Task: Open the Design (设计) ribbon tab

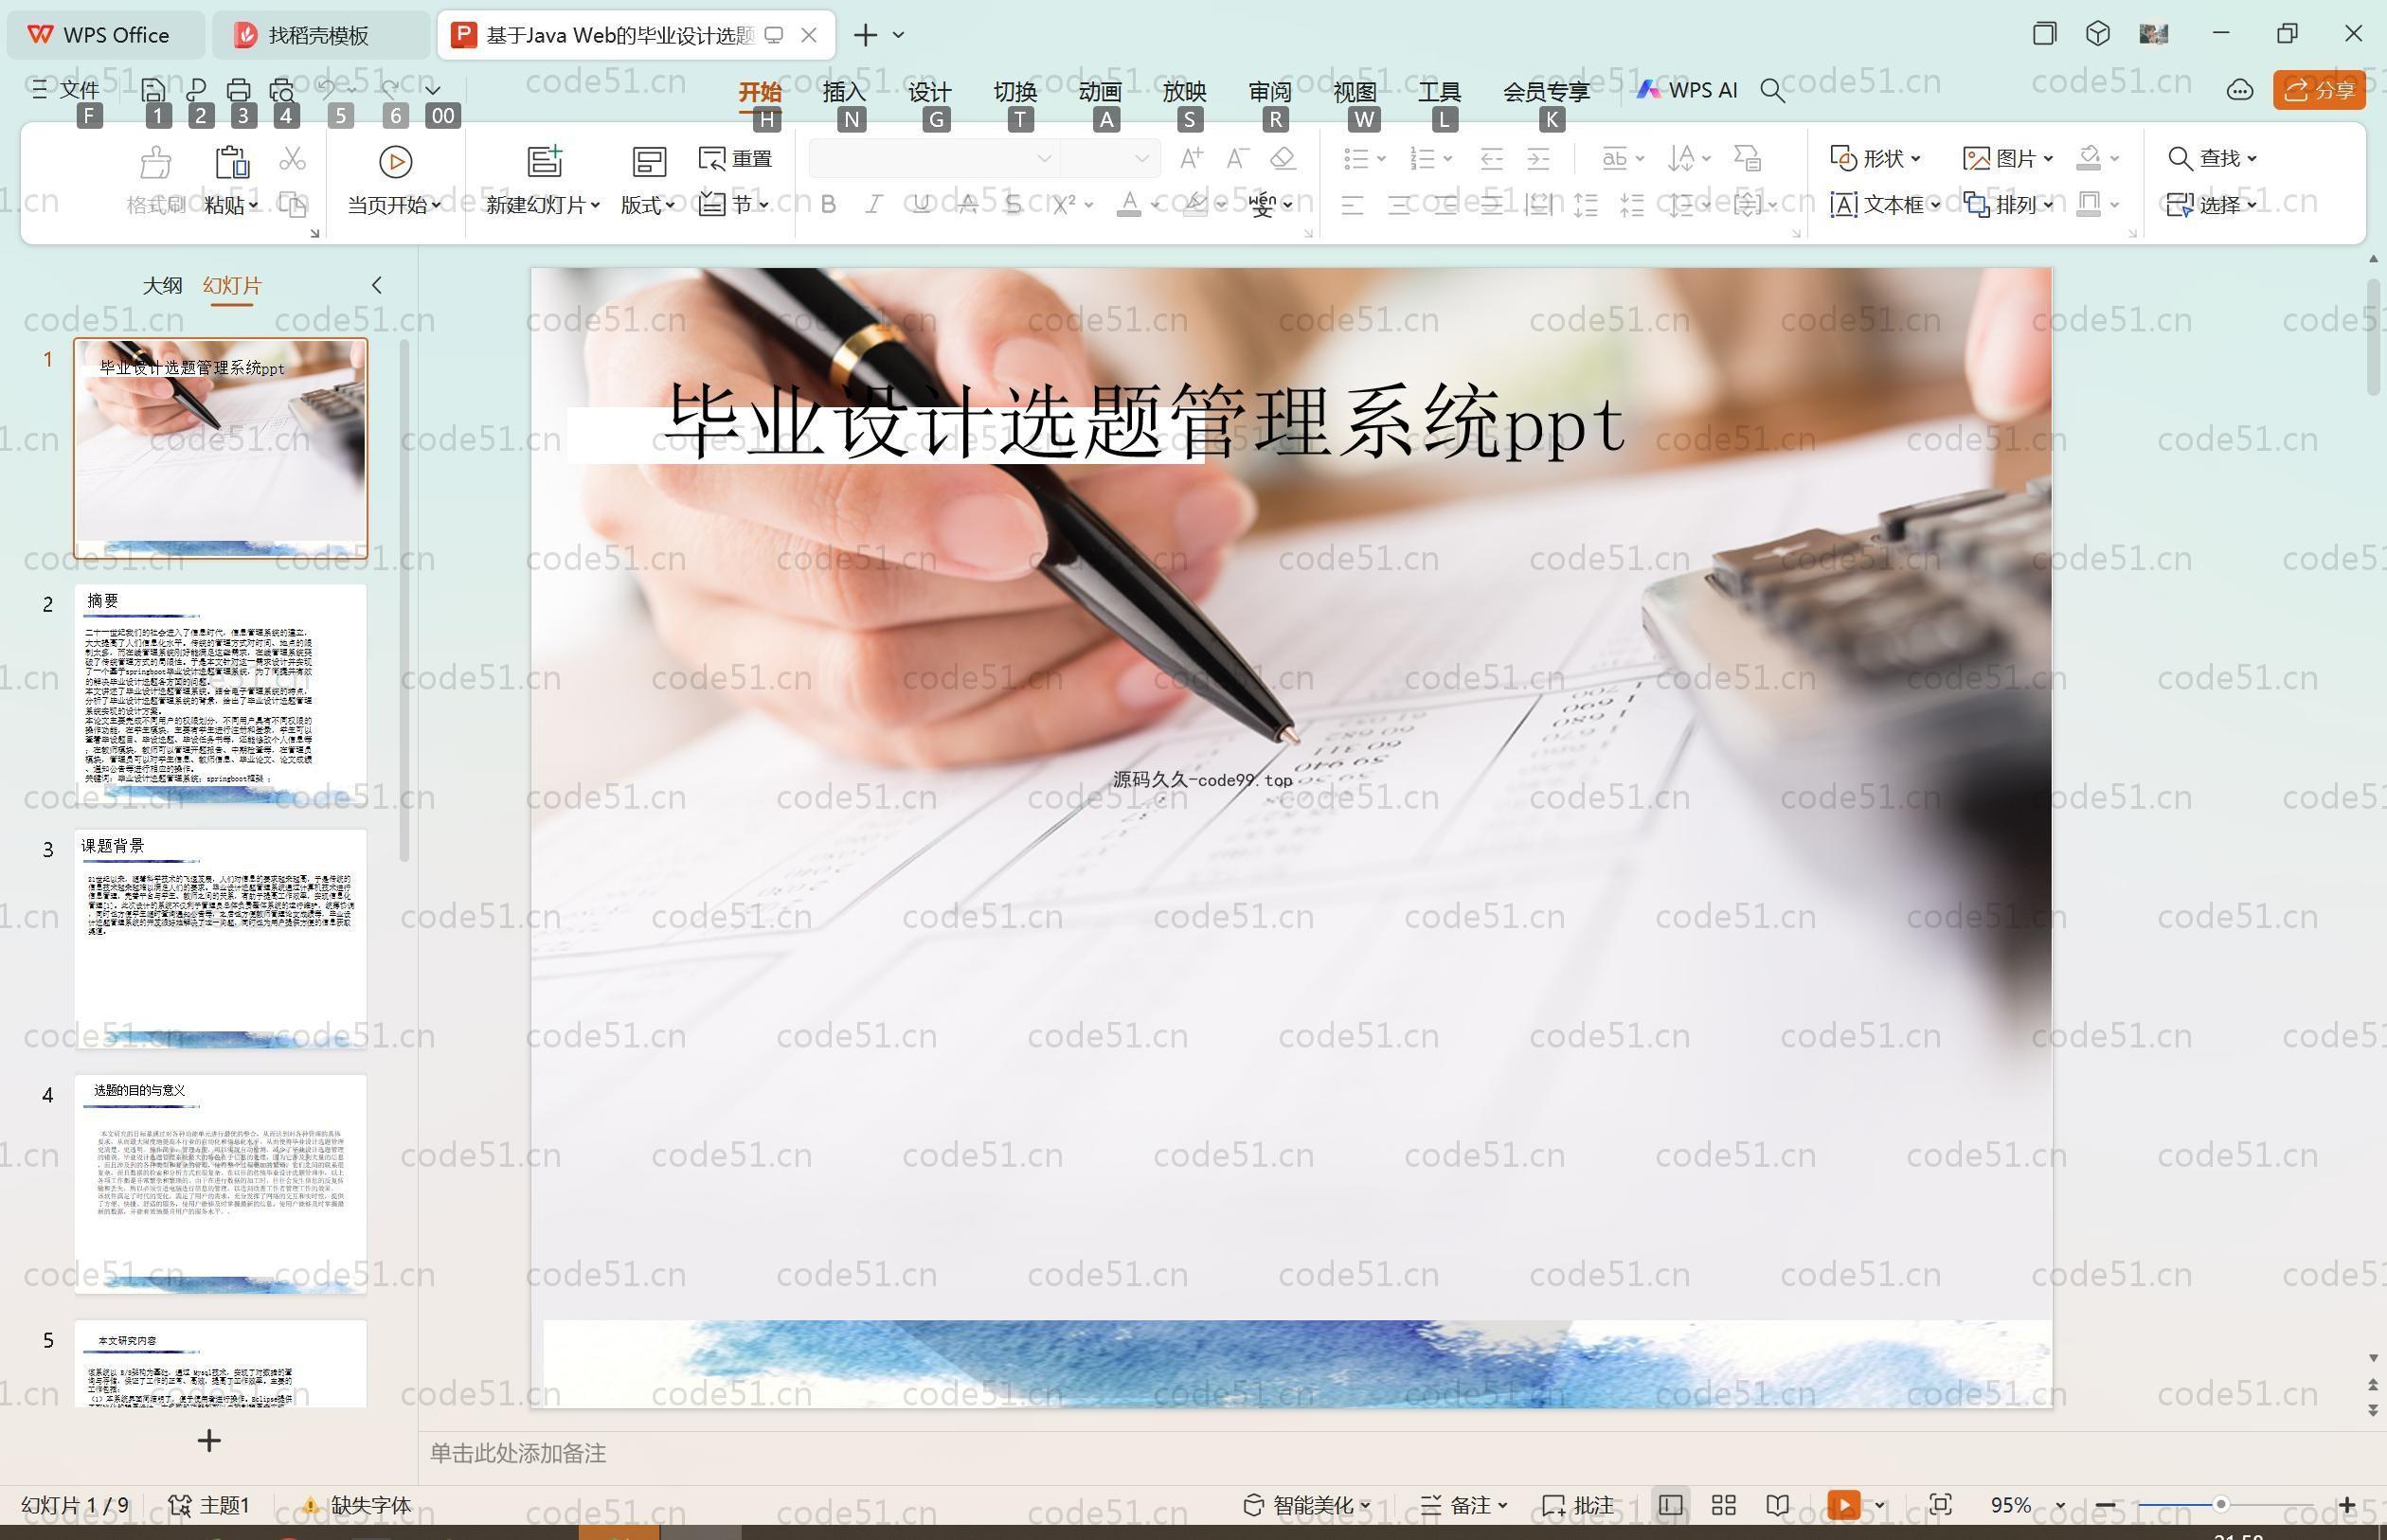Action: pos(929,91)
